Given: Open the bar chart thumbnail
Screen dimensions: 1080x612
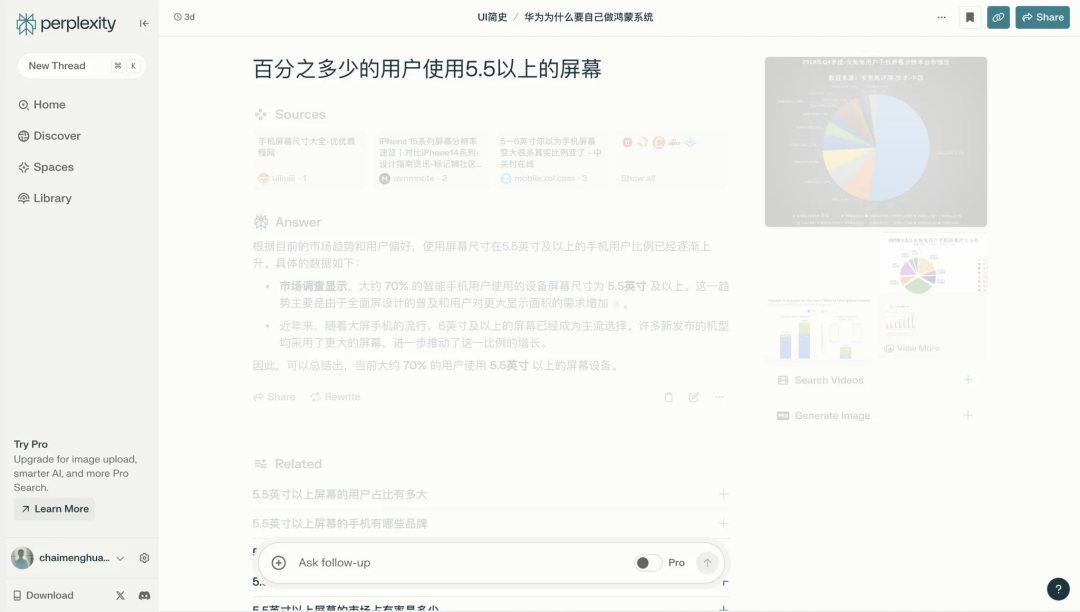Looking at the screenshot, I should pos(820,328).
